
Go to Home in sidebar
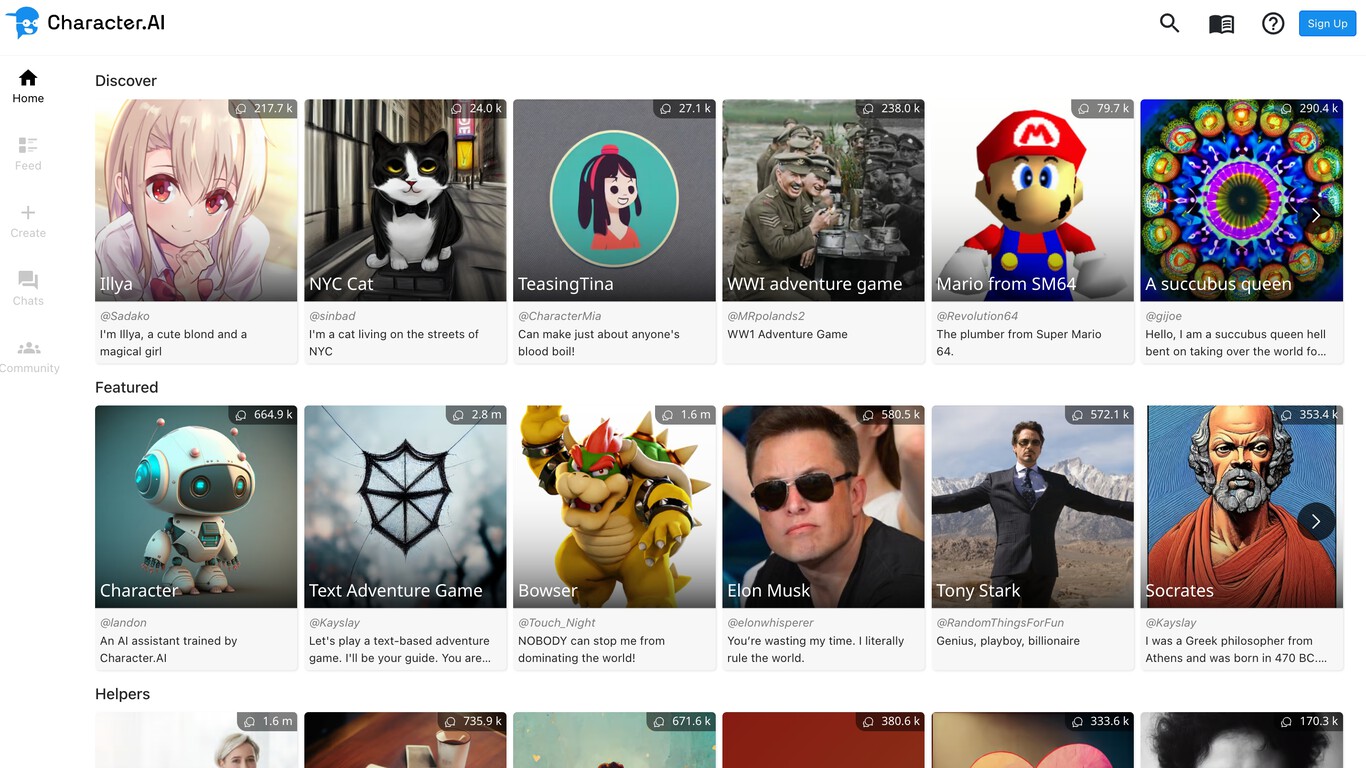(x=28, y=86)
